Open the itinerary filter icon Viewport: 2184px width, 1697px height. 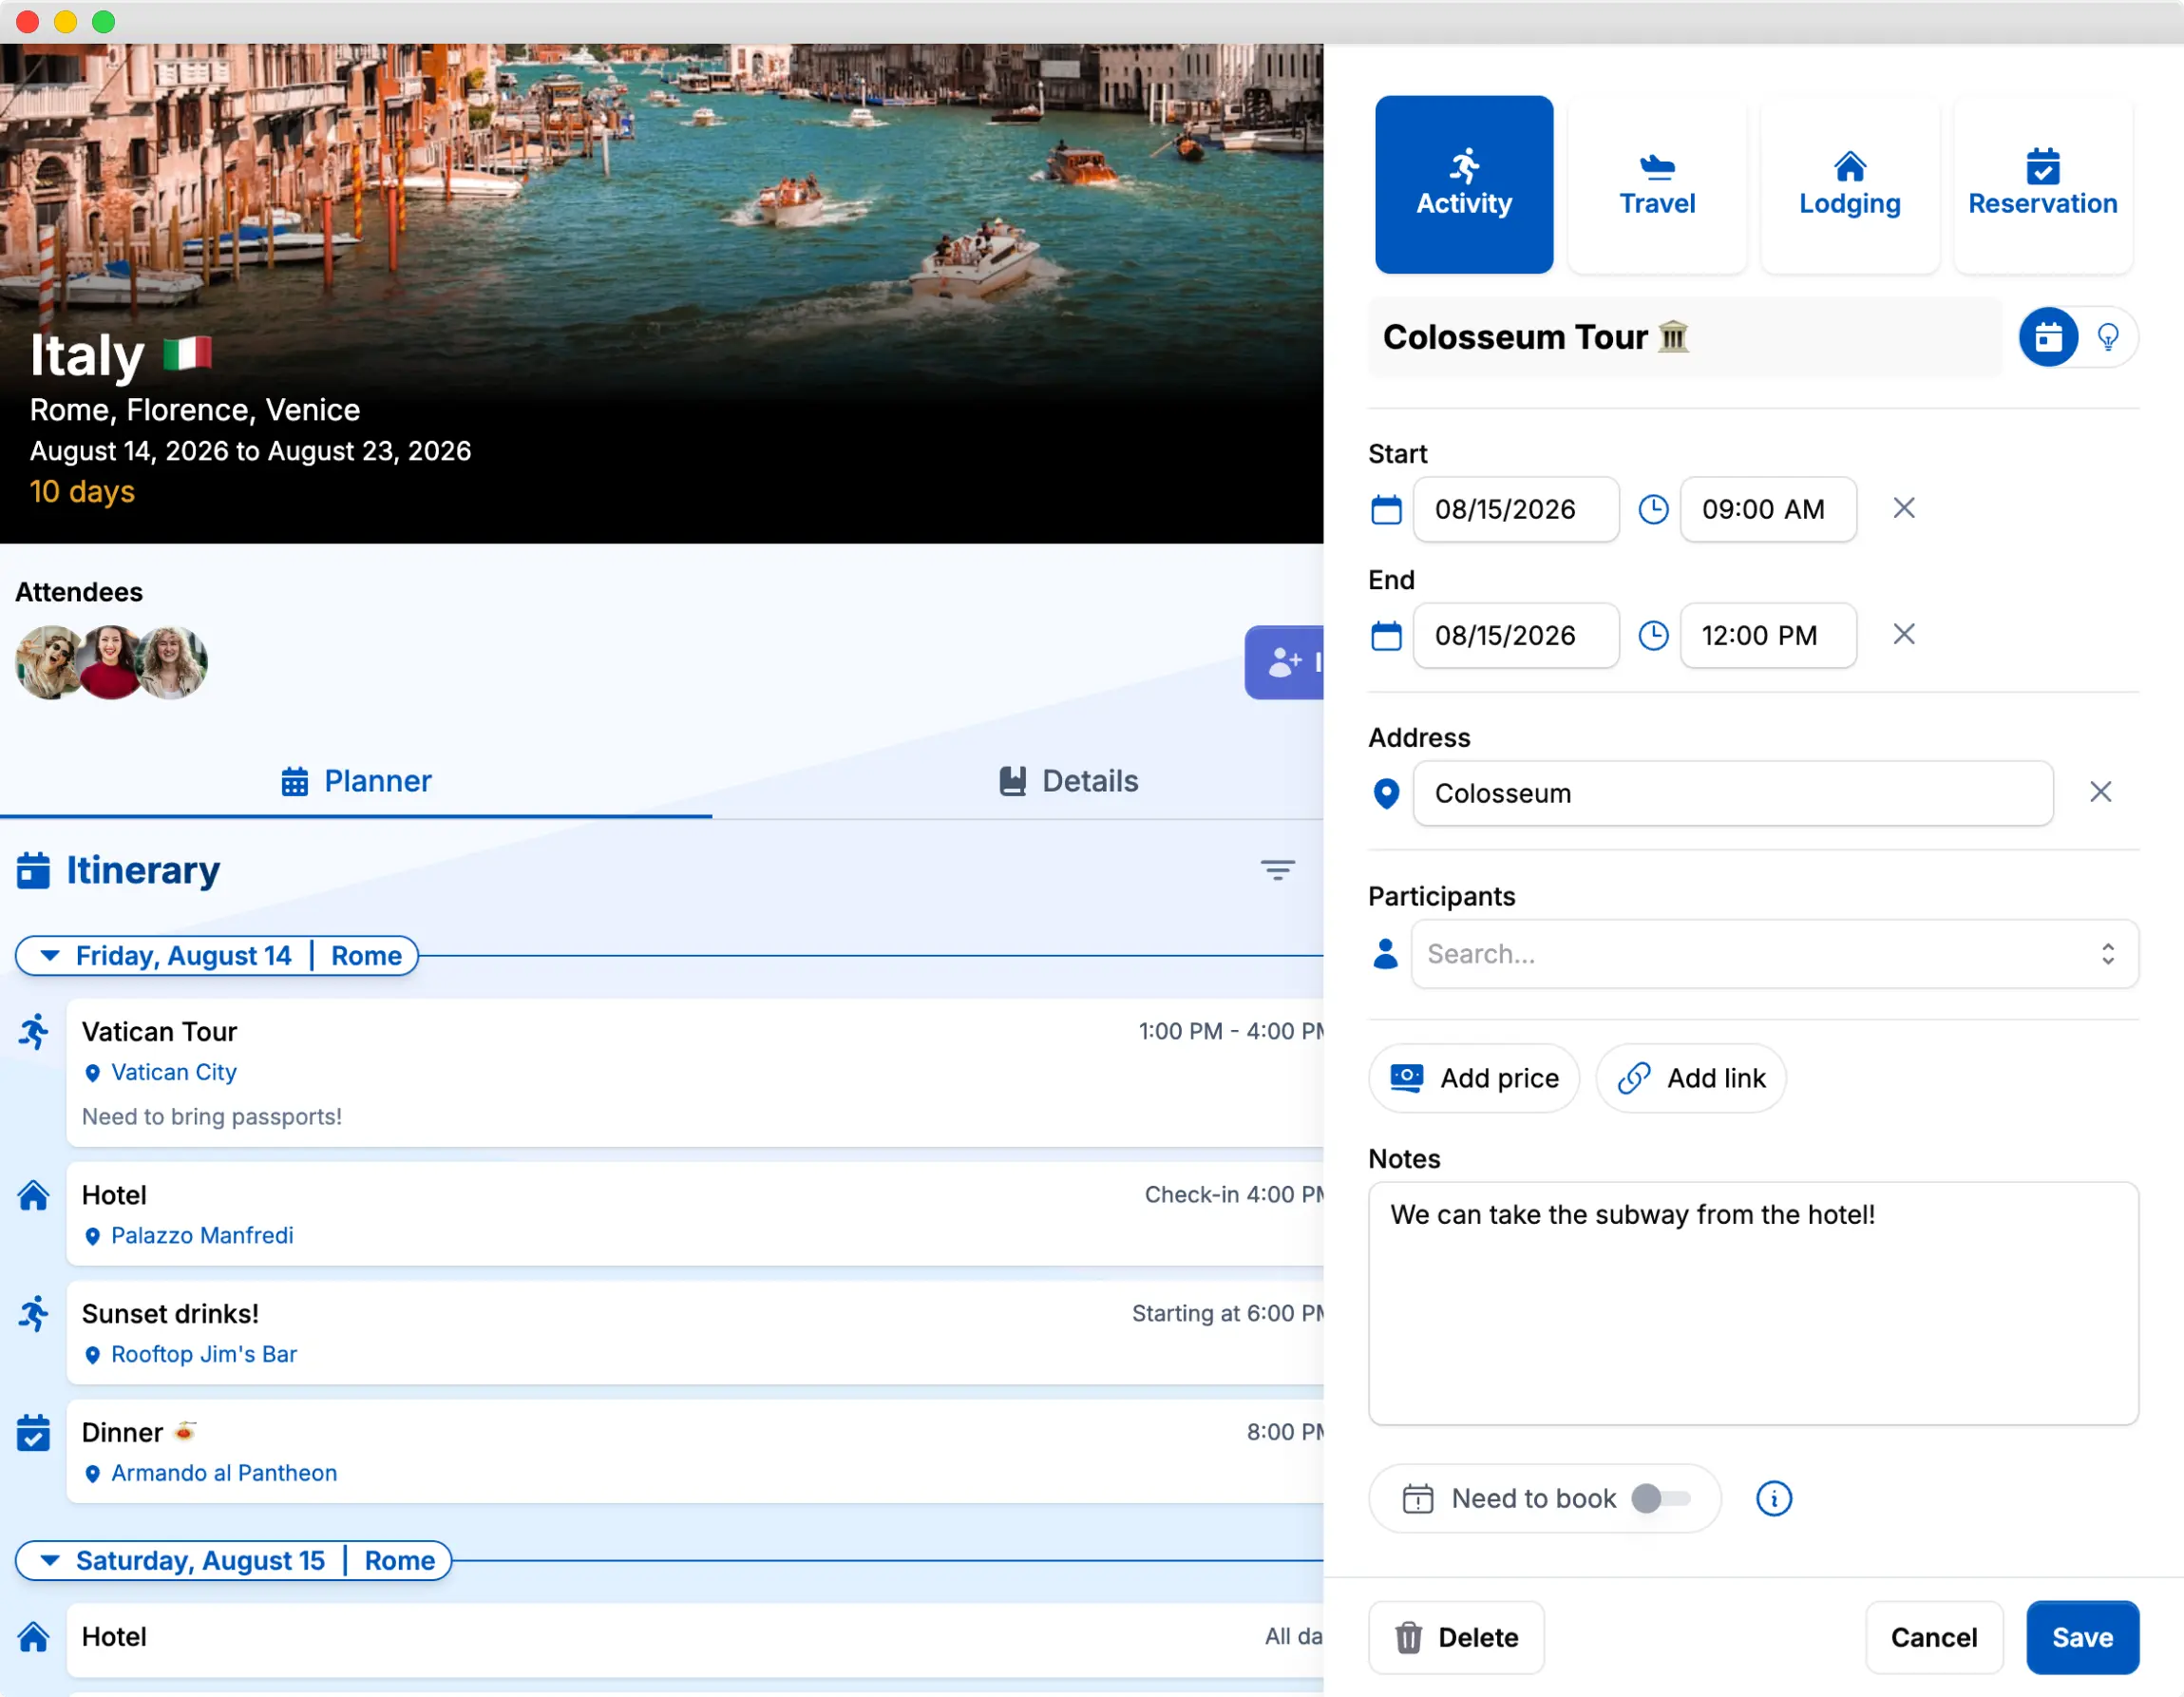click(x=1277, y=869)
